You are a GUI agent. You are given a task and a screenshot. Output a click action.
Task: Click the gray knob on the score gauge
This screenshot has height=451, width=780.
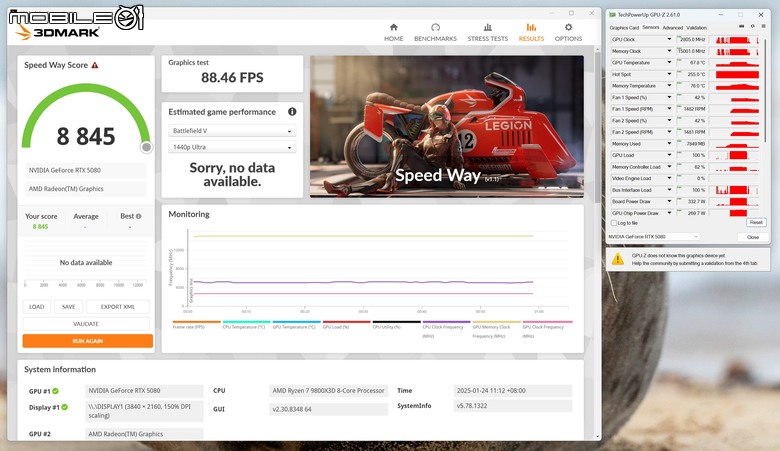(x=146, y=147)
